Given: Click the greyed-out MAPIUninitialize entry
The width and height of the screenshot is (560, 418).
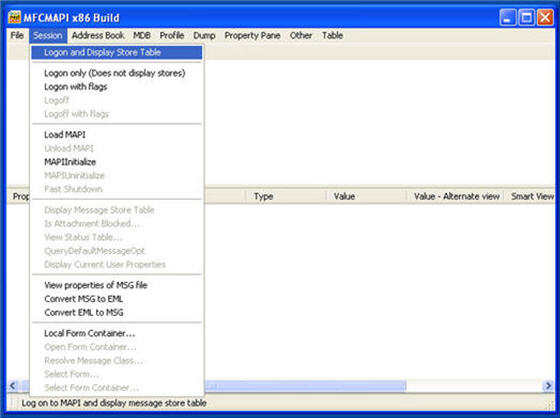Looking at the screenshot, I should (x=117, y=175).
